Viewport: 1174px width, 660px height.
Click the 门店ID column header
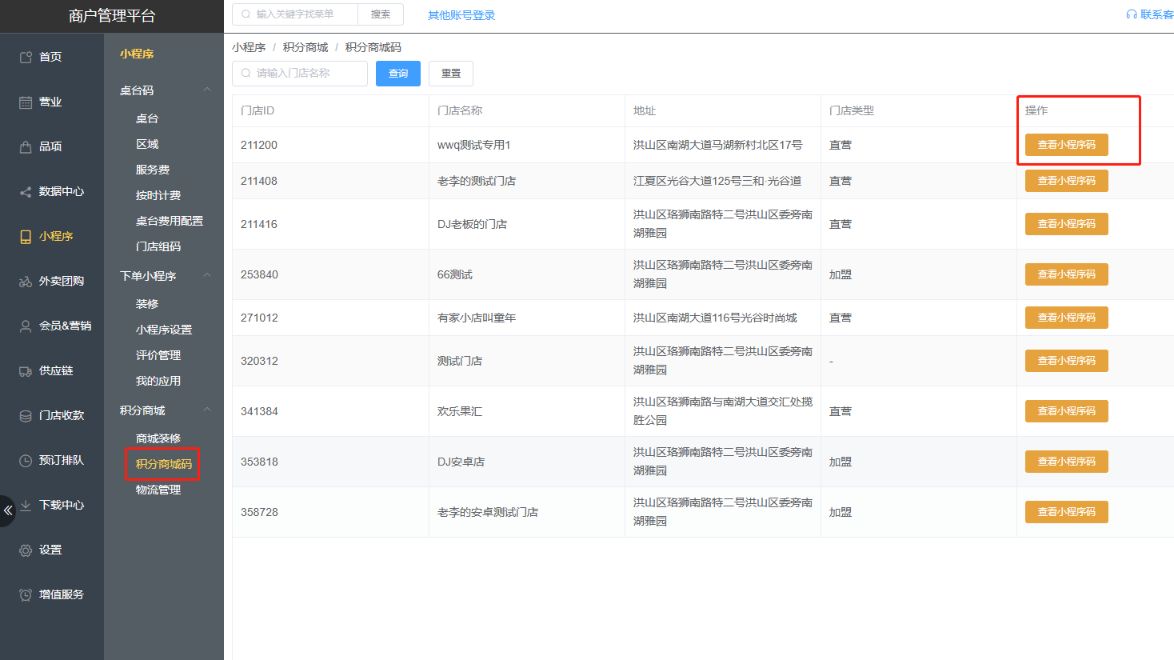point(258,110)
